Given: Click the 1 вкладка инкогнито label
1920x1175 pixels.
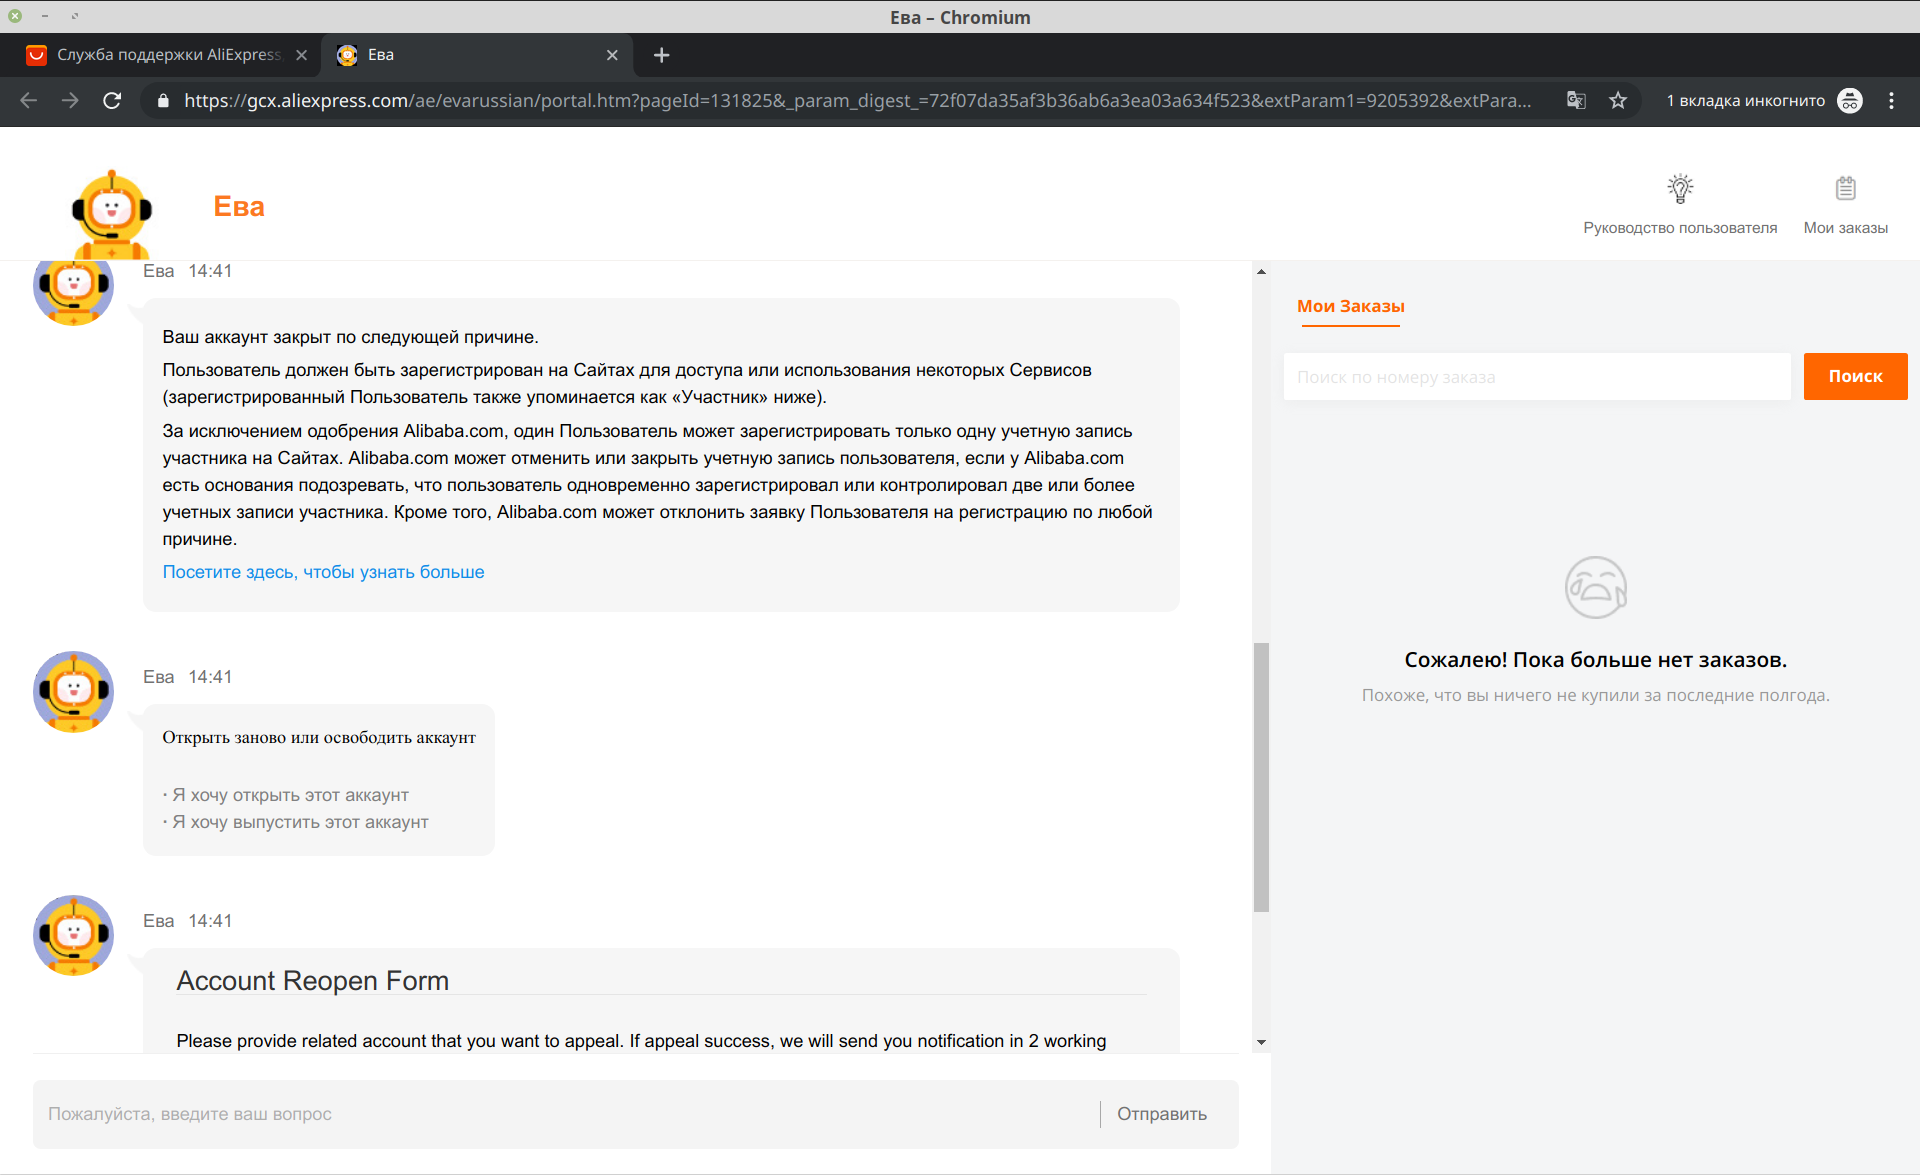Looking at the screenshot, I should (1745, 101).
